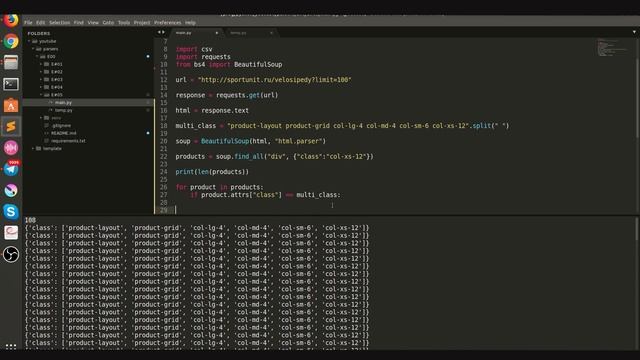Click the '100' output line in console
This screenshot has width=640, height=360.
coord(30,220)
